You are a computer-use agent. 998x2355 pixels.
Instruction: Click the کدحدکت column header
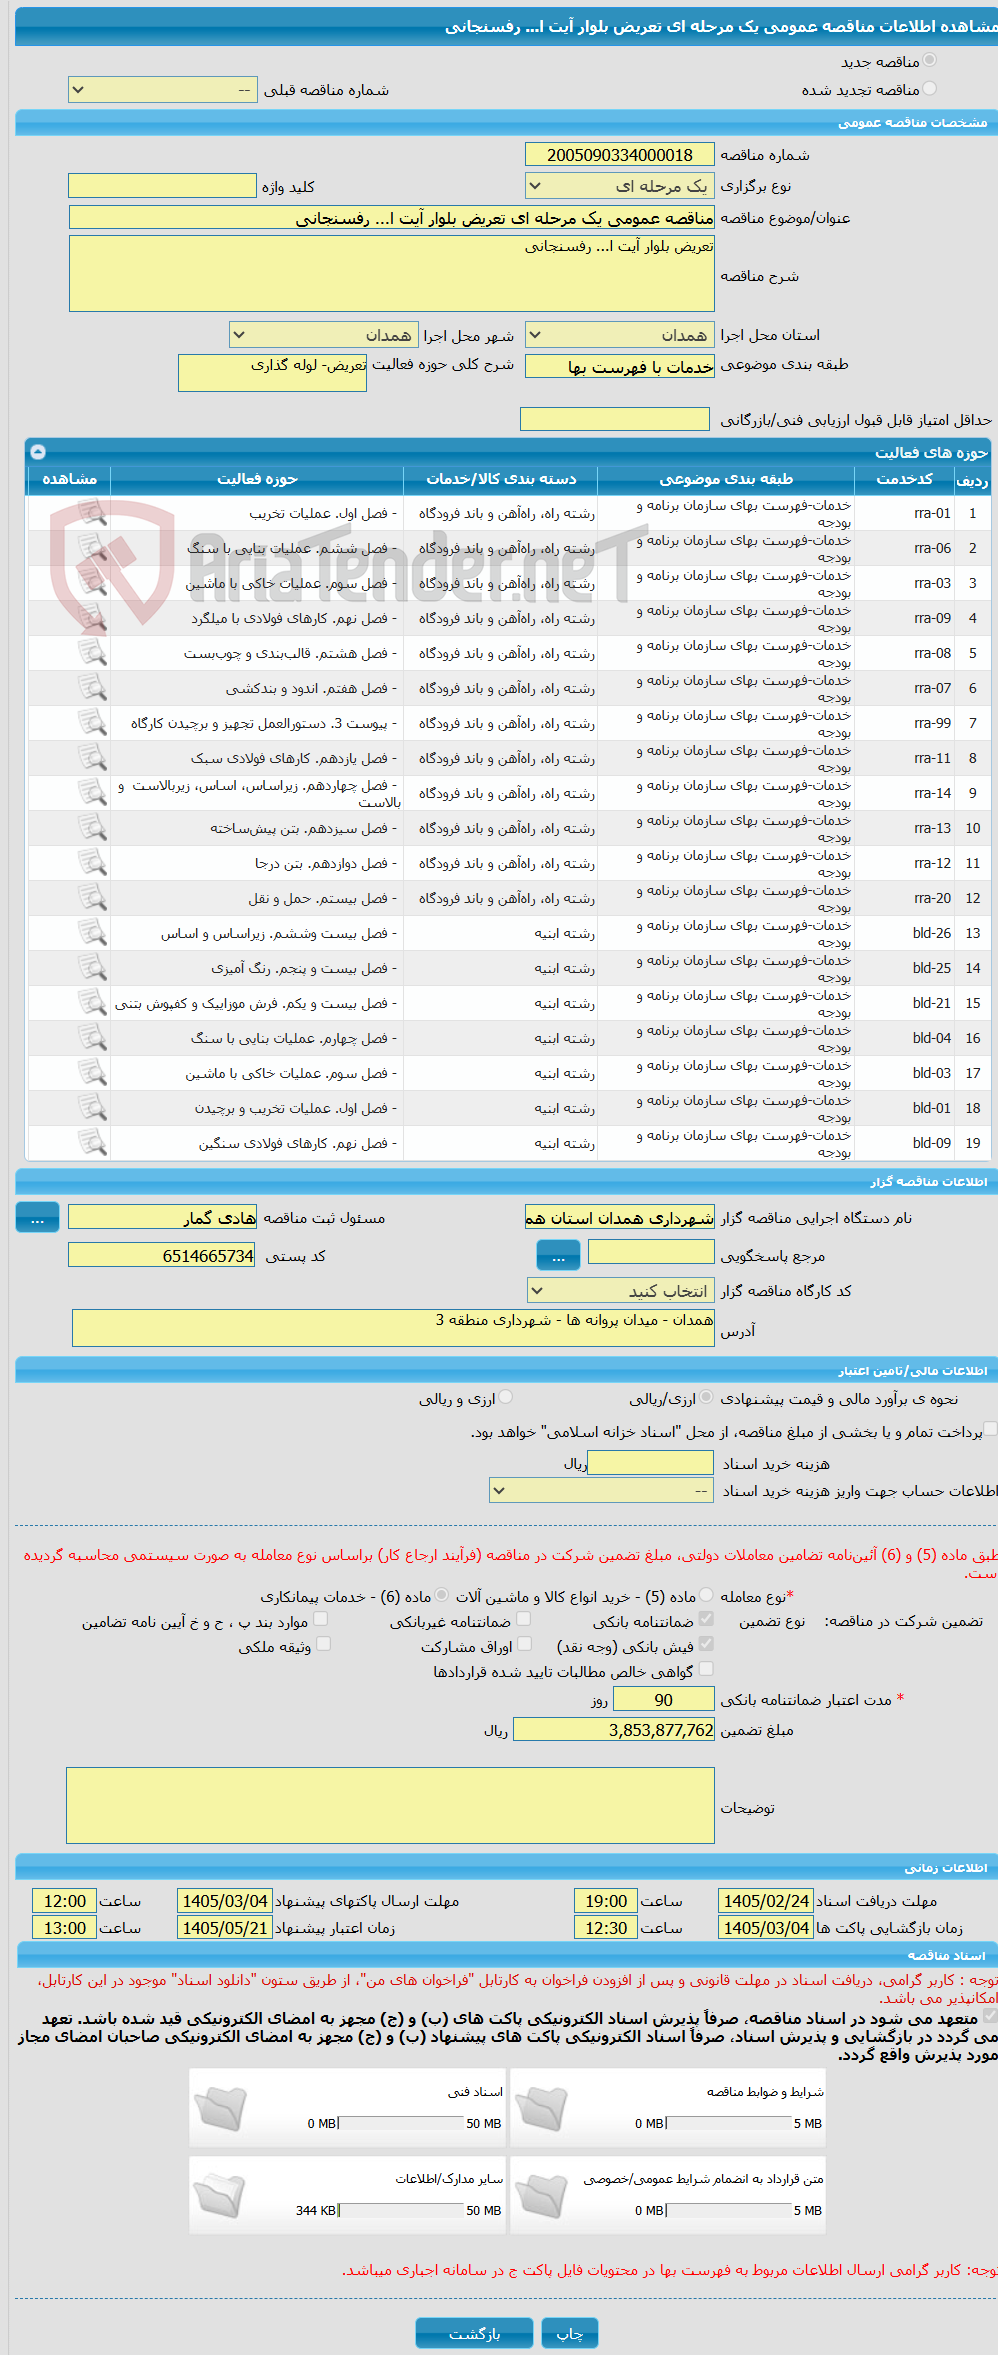905,479
